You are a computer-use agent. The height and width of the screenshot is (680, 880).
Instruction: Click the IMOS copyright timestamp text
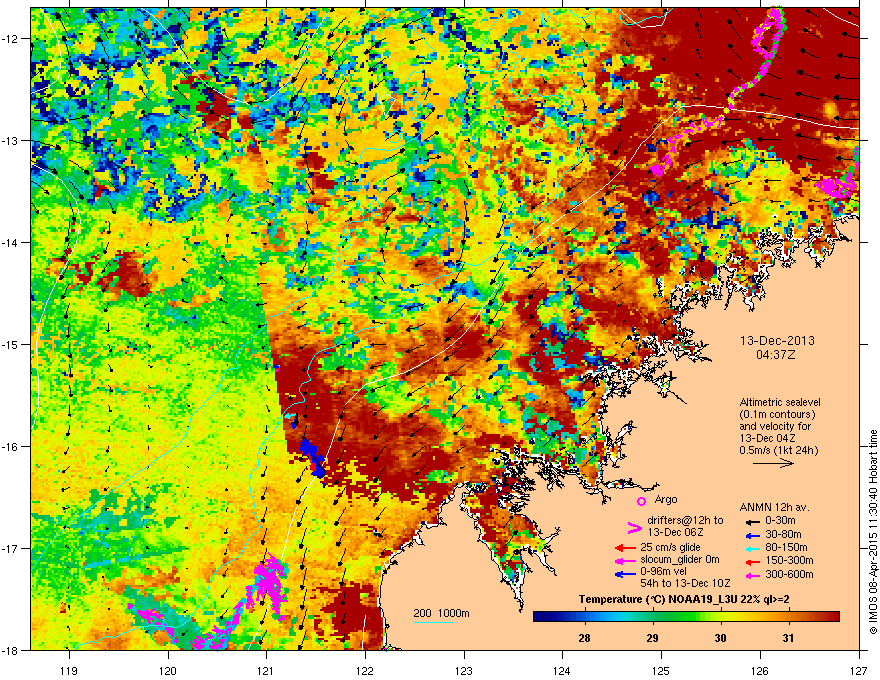pyautogui.click(x=873, y=532)
